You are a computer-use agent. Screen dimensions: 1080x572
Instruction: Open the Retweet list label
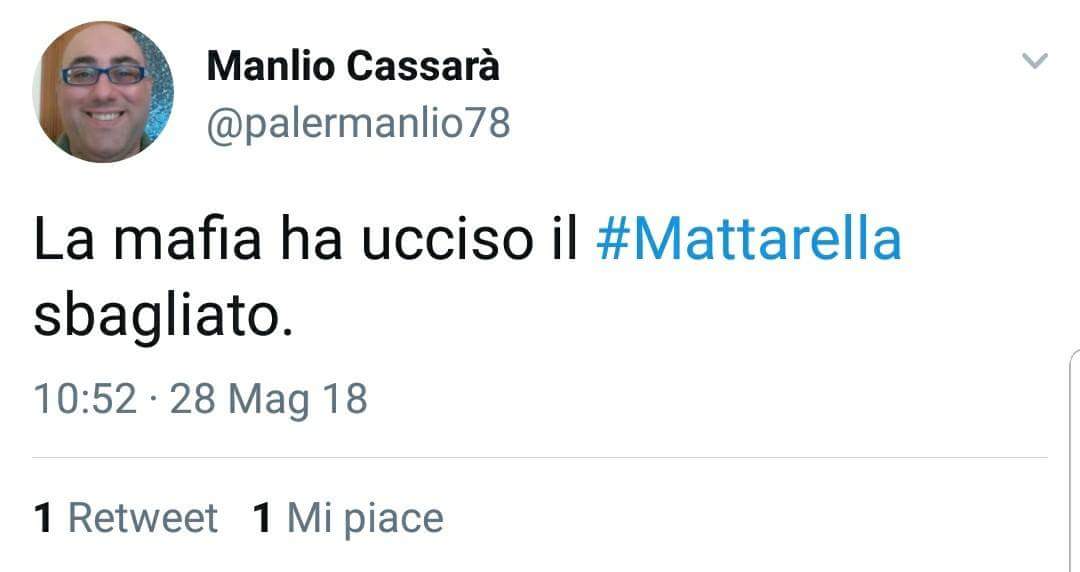click(142, 518)
